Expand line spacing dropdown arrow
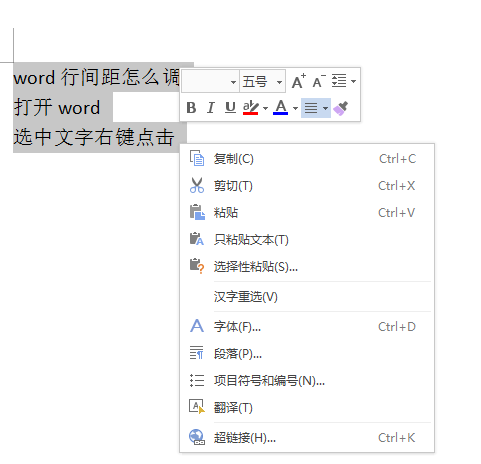 [x=353, y=81]
